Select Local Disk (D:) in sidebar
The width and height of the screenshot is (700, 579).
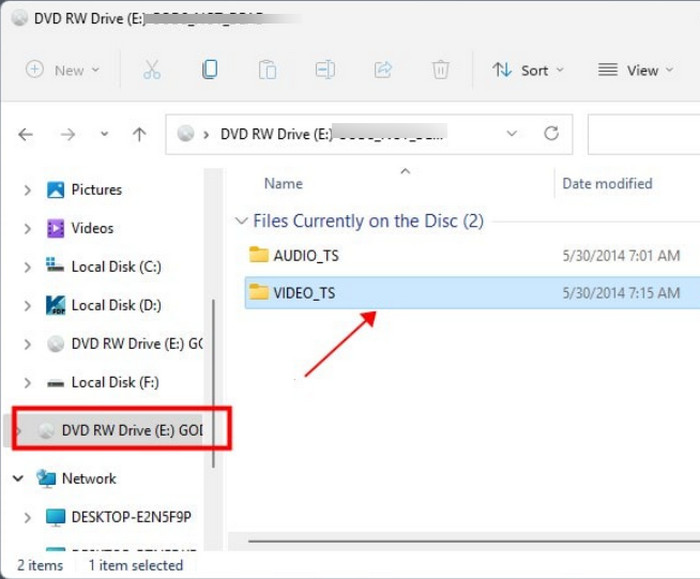(x=117, y=305)
